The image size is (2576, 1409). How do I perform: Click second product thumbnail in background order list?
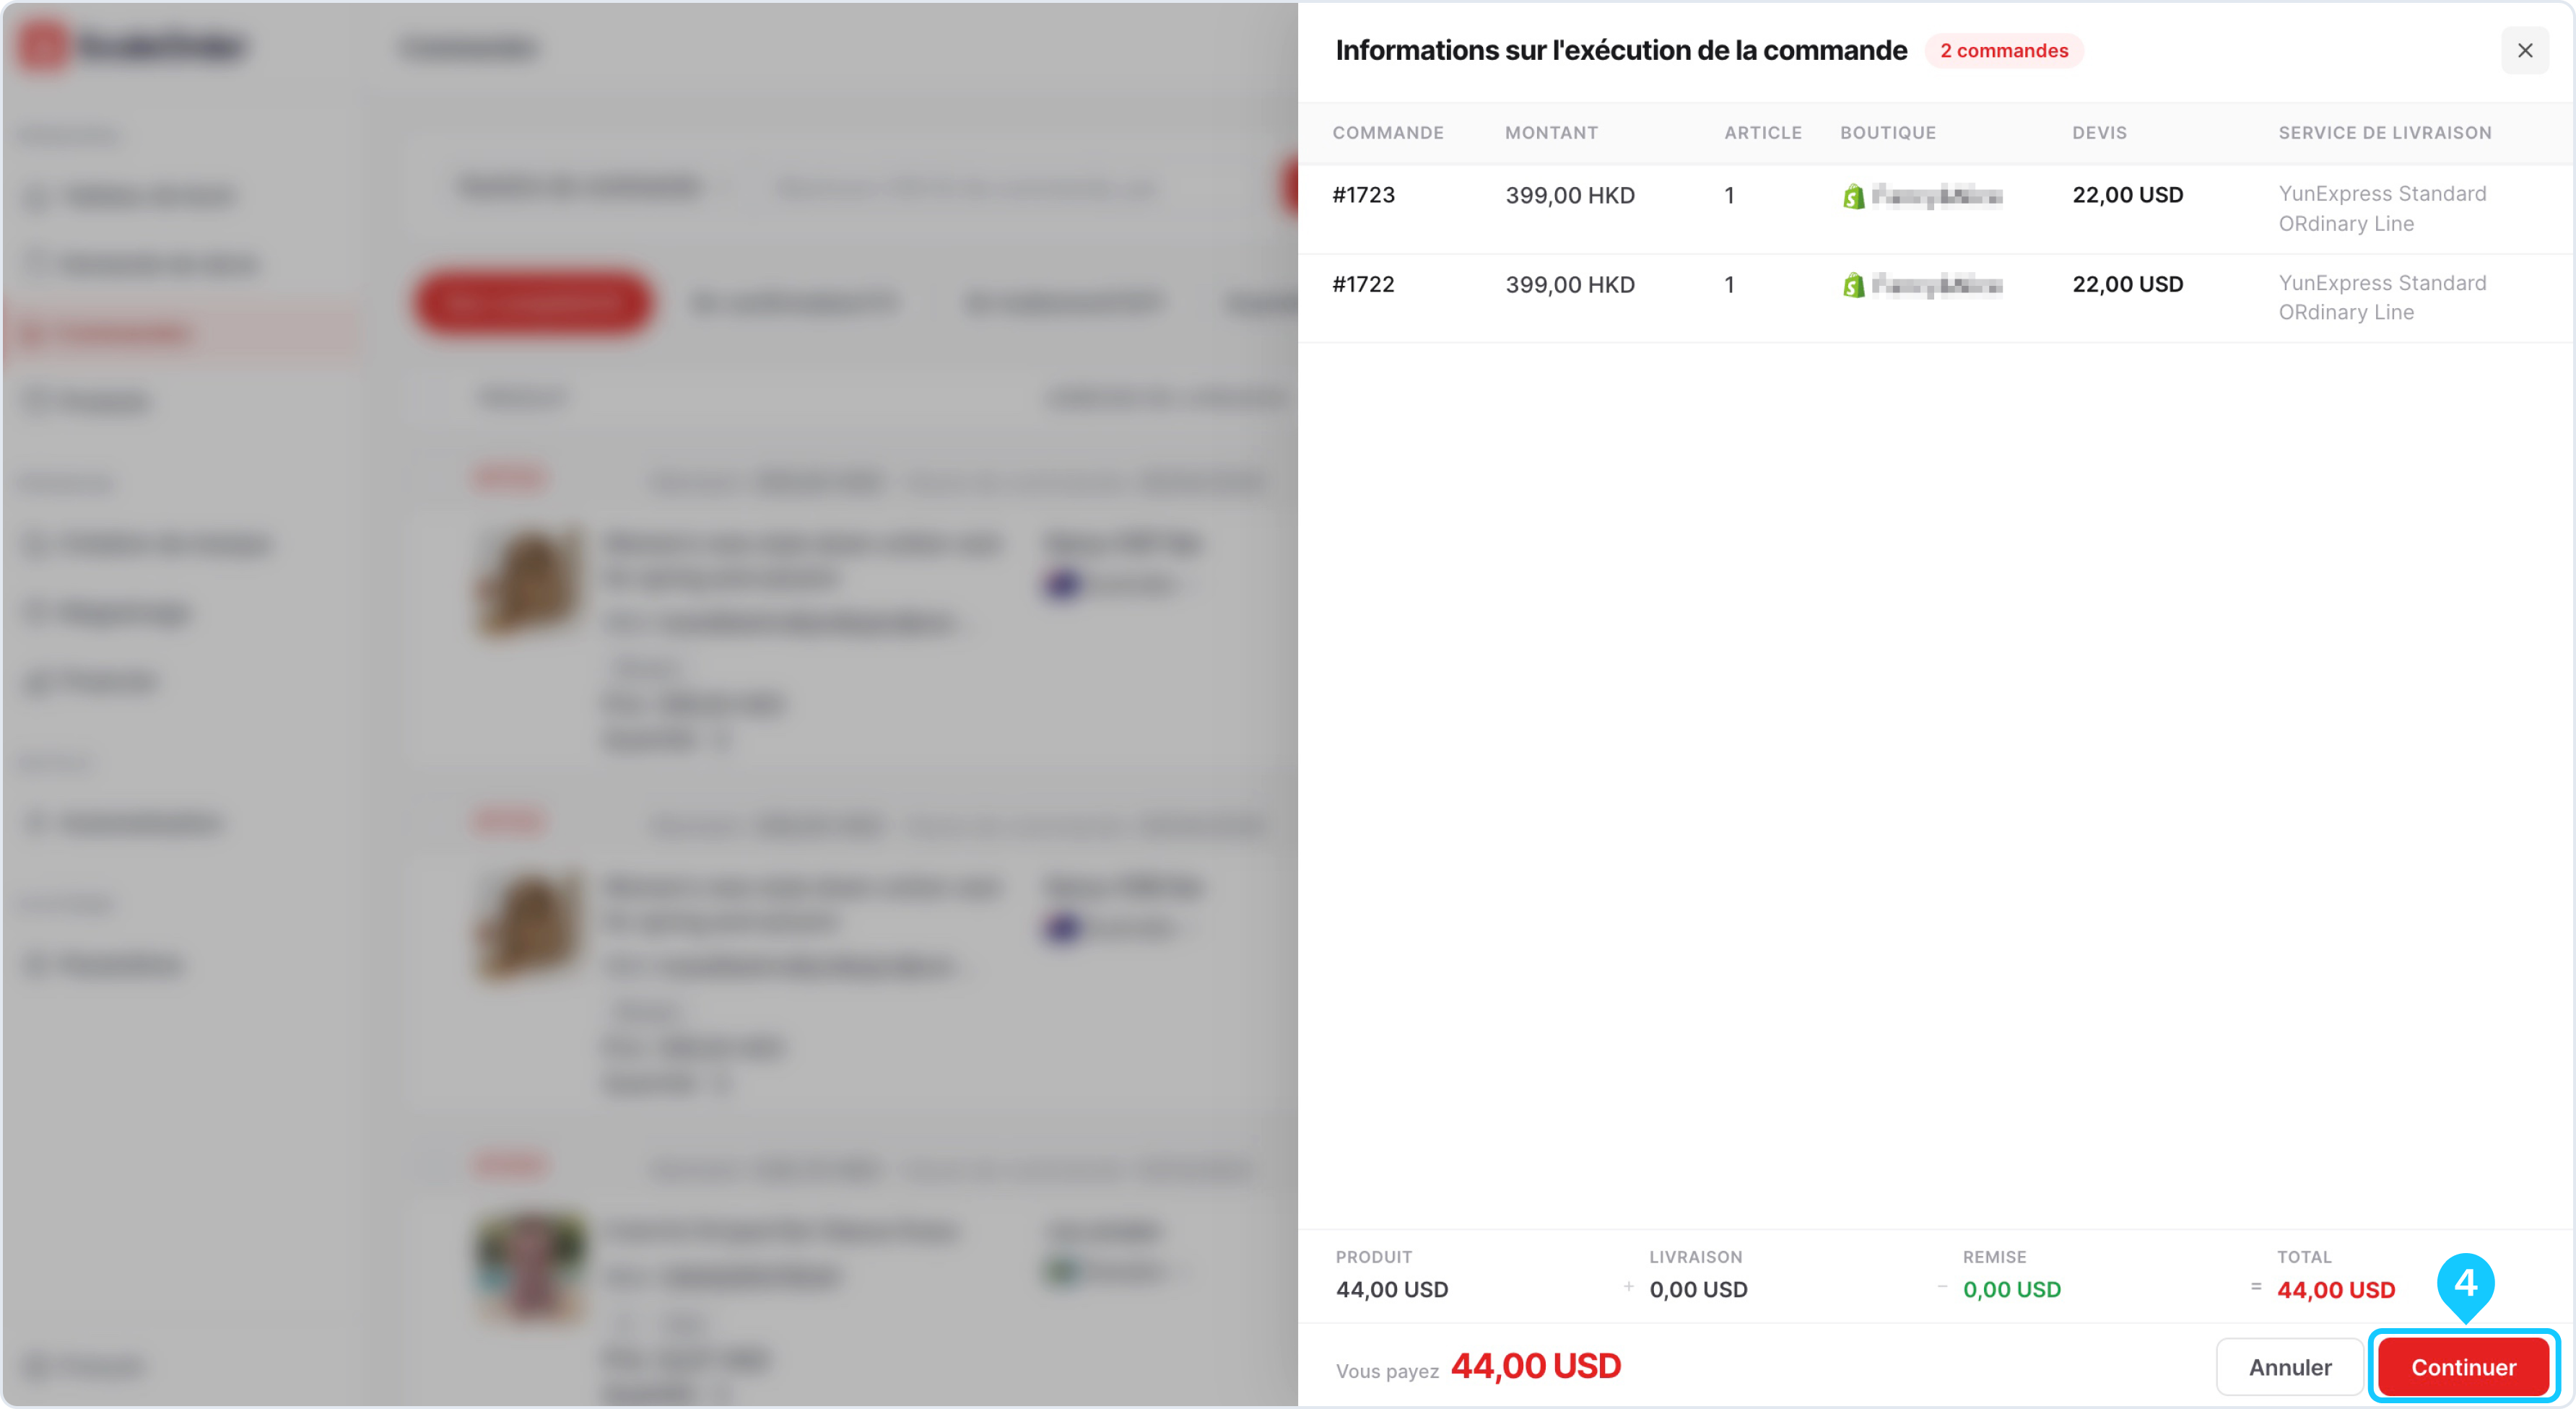point(529,925)
